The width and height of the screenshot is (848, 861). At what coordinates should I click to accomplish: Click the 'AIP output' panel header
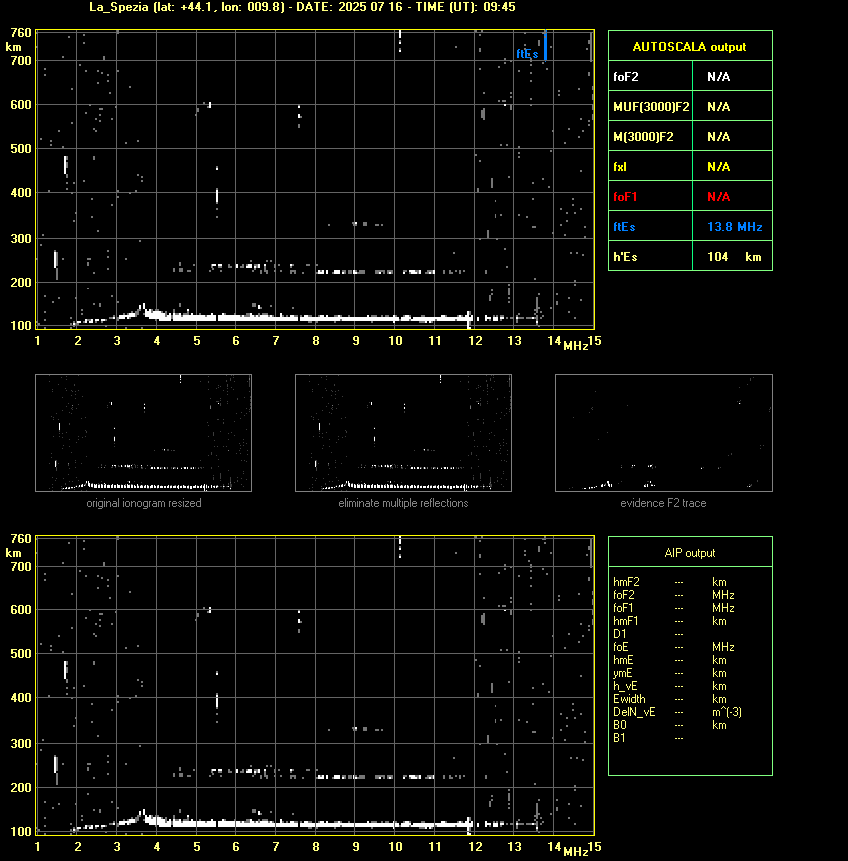tap(690, 553)
